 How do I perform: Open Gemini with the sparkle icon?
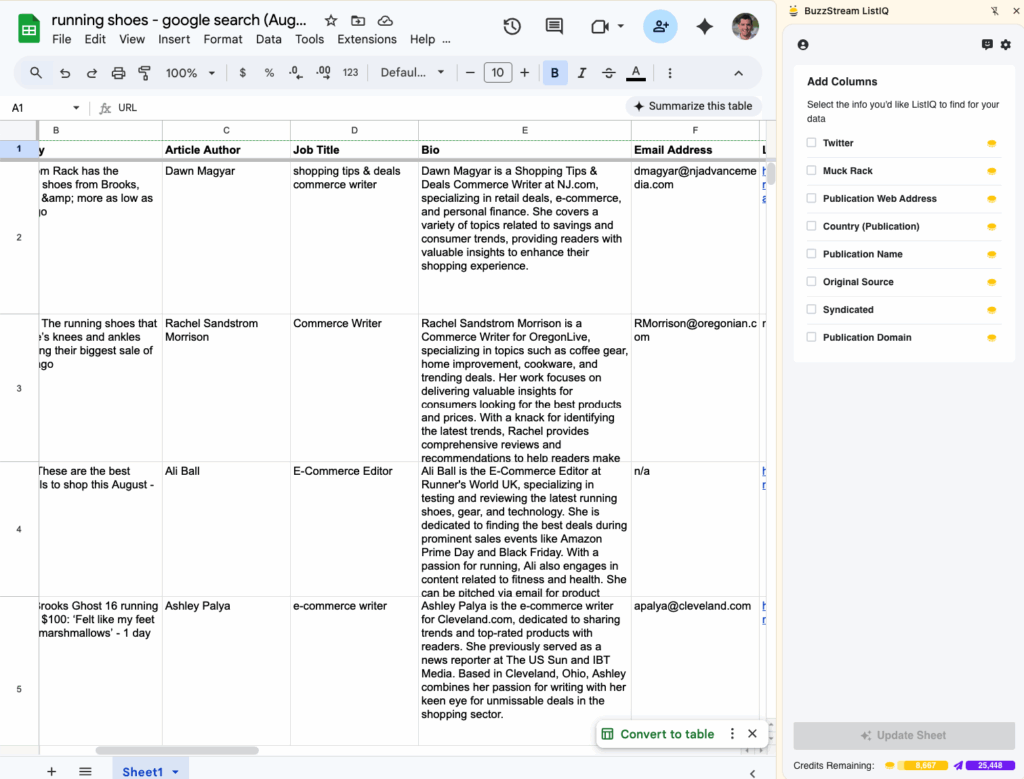[x=704, y=27]
